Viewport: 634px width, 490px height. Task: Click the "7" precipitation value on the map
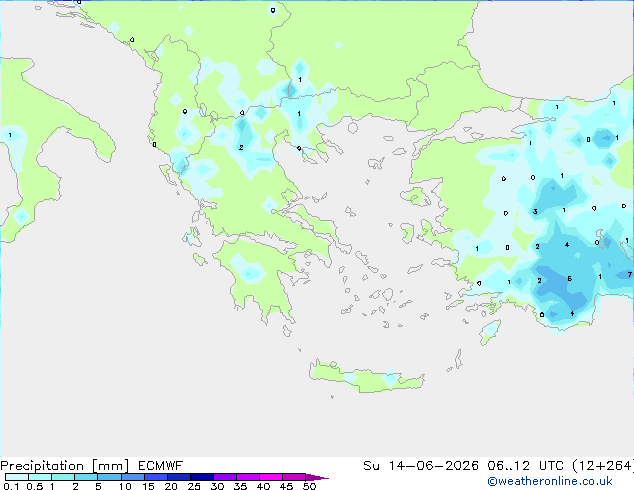tap(630, 275)
